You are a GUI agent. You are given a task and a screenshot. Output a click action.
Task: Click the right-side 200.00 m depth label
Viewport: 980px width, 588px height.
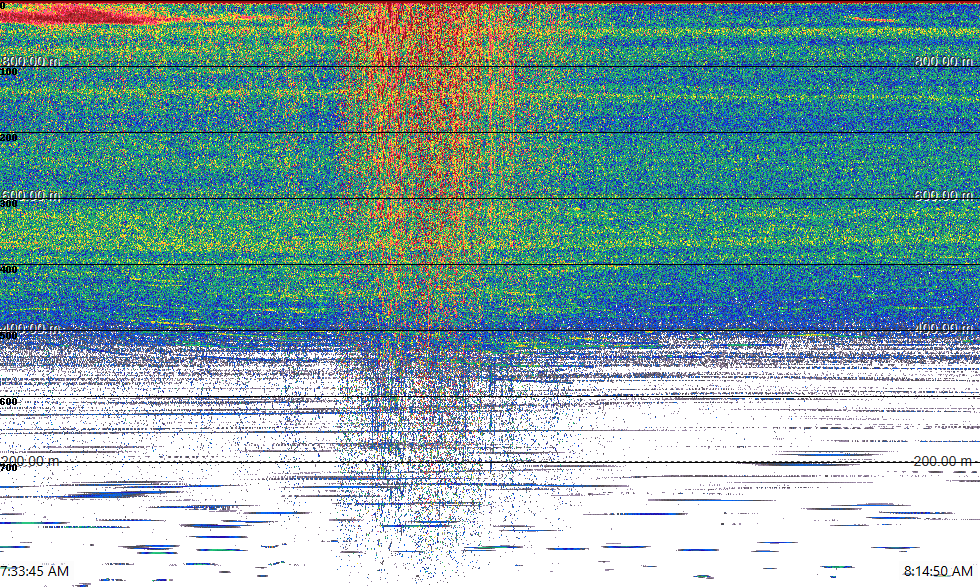(944, 461)
